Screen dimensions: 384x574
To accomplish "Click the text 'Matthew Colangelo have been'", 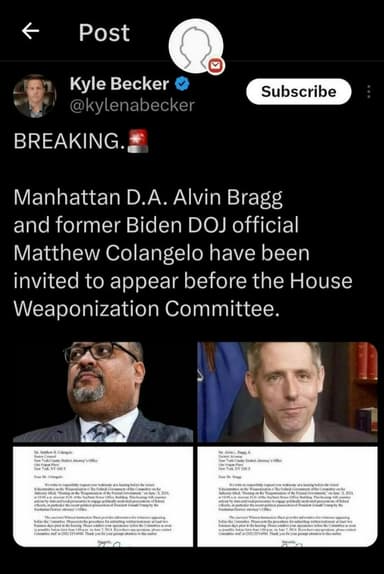I will tap(161, 253).
